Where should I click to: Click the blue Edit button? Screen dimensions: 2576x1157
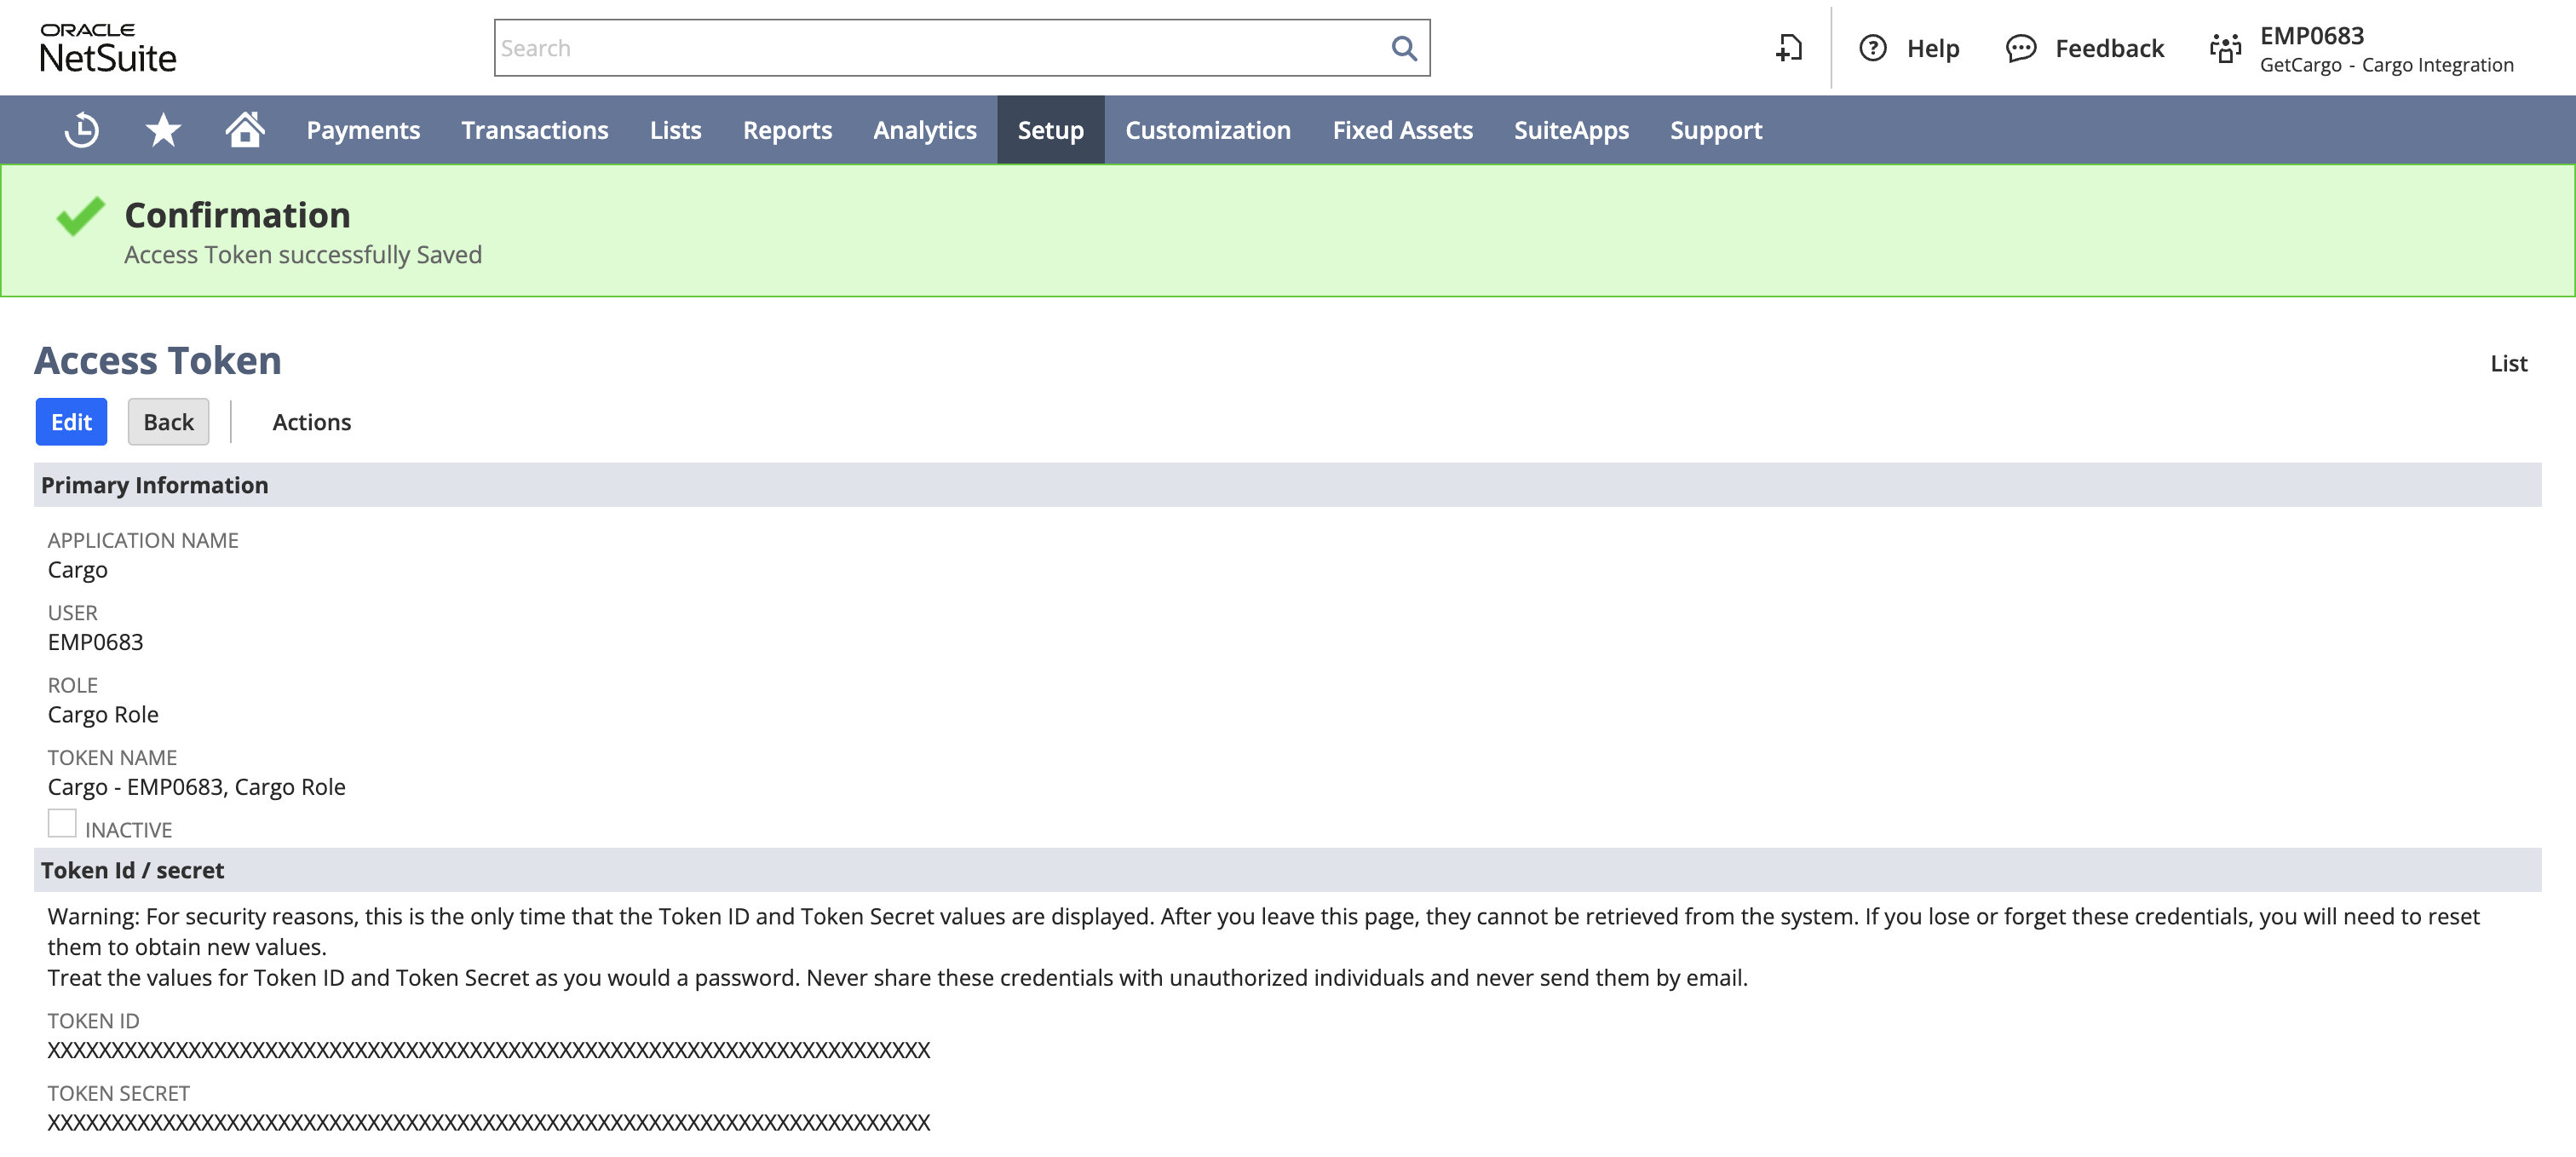click(x=71, y=422)
